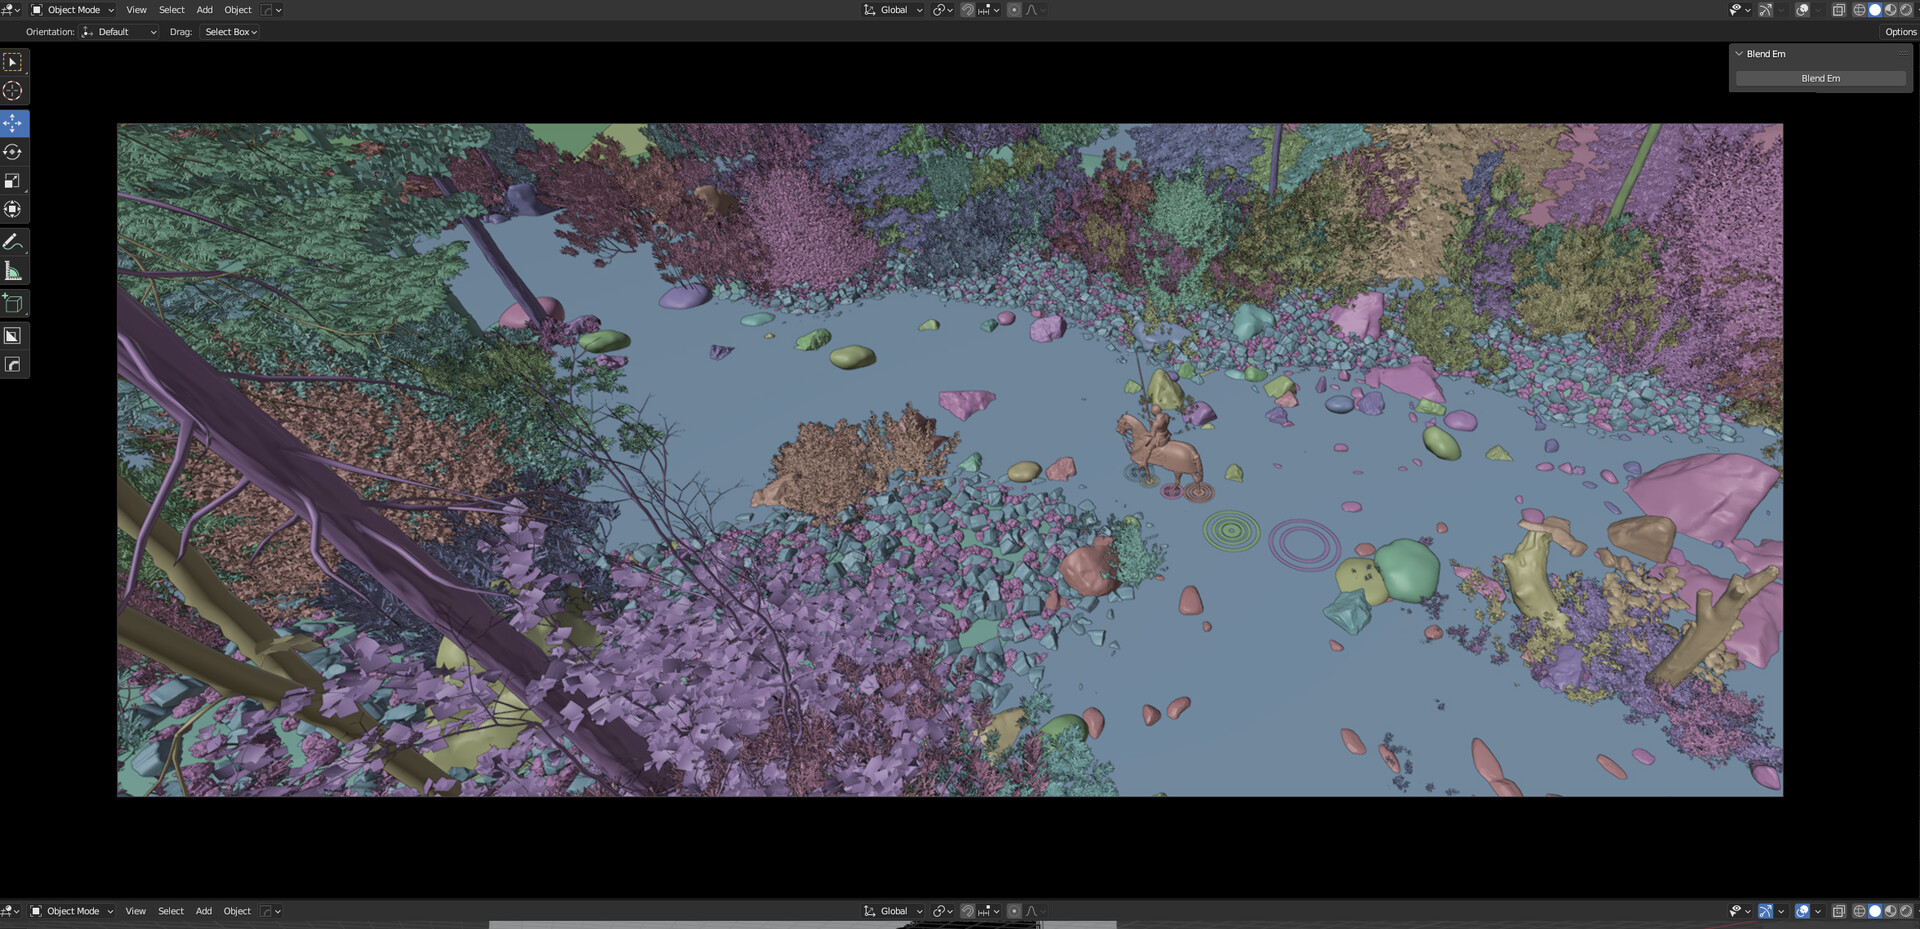Choose the Measure tool

tap(13, 271)
